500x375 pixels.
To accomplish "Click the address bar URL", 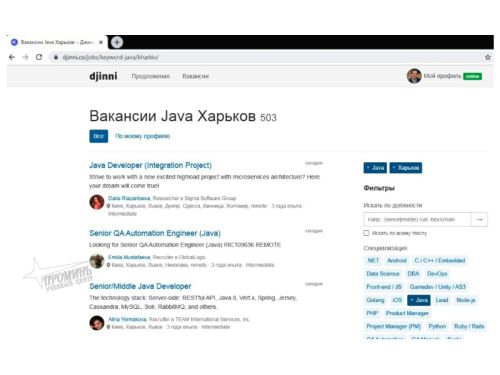I will tap(110, 57).
